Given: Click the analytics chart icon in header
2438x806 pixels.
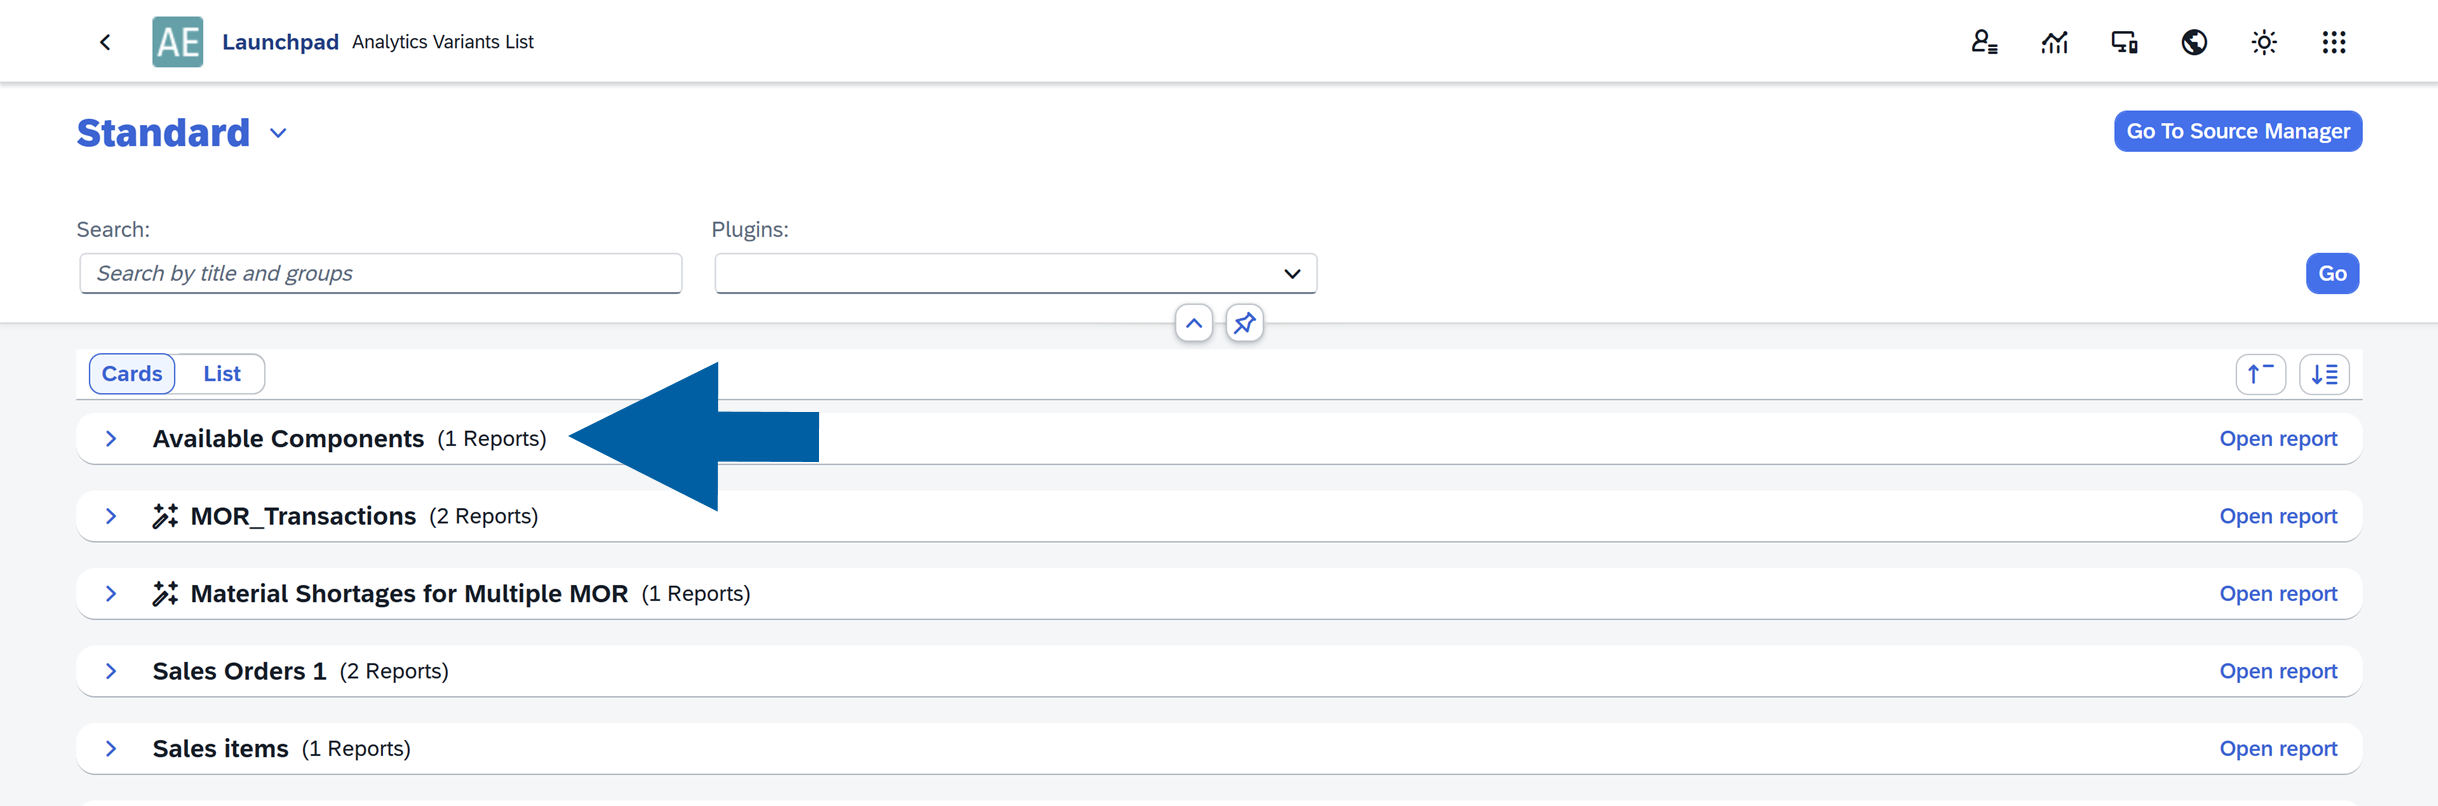Looking at the screenshot, I should (x=2055, y=41).
